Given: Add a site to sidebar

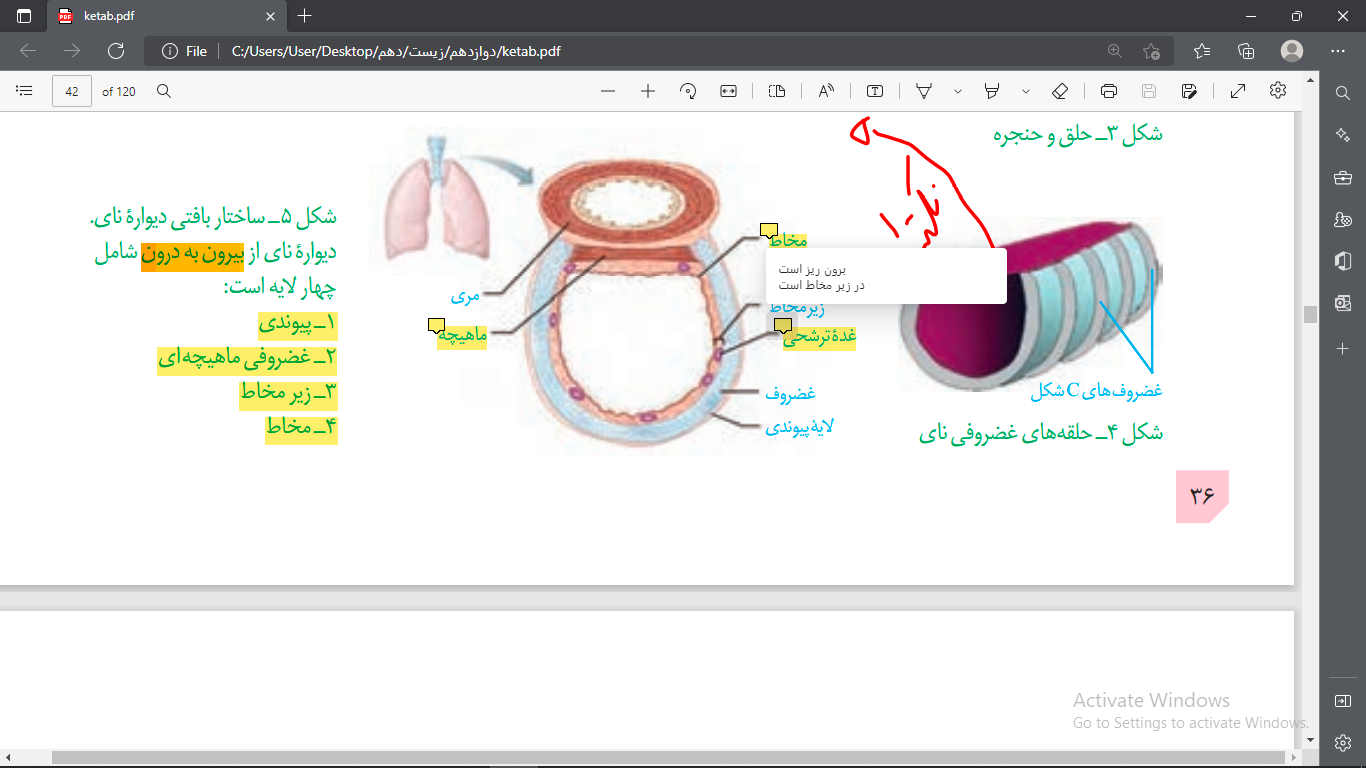Looking at the screenshot, I should click(x=1343, y=349).
